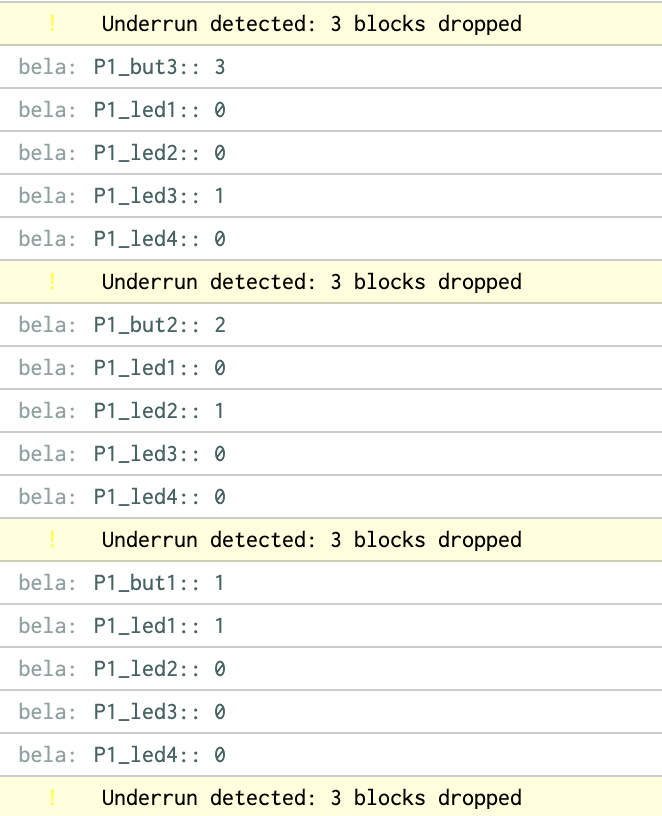This screenshot has height=816, width=662.
Task: Click 'Underrun detected' message directly above P1_but1
Action: coord(311,540)
